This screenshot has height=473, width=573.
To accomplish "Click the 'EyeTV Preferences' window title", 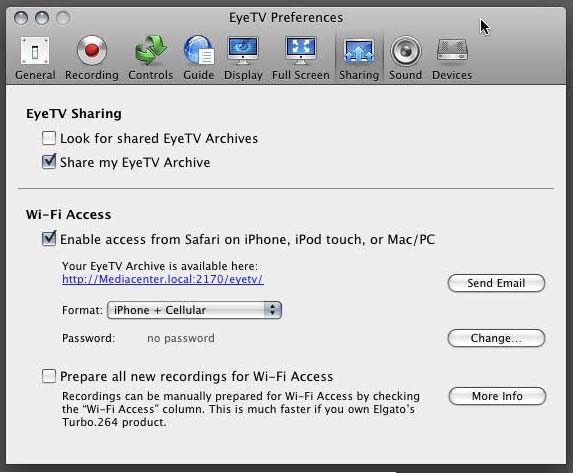I will (x=286, y=18).
